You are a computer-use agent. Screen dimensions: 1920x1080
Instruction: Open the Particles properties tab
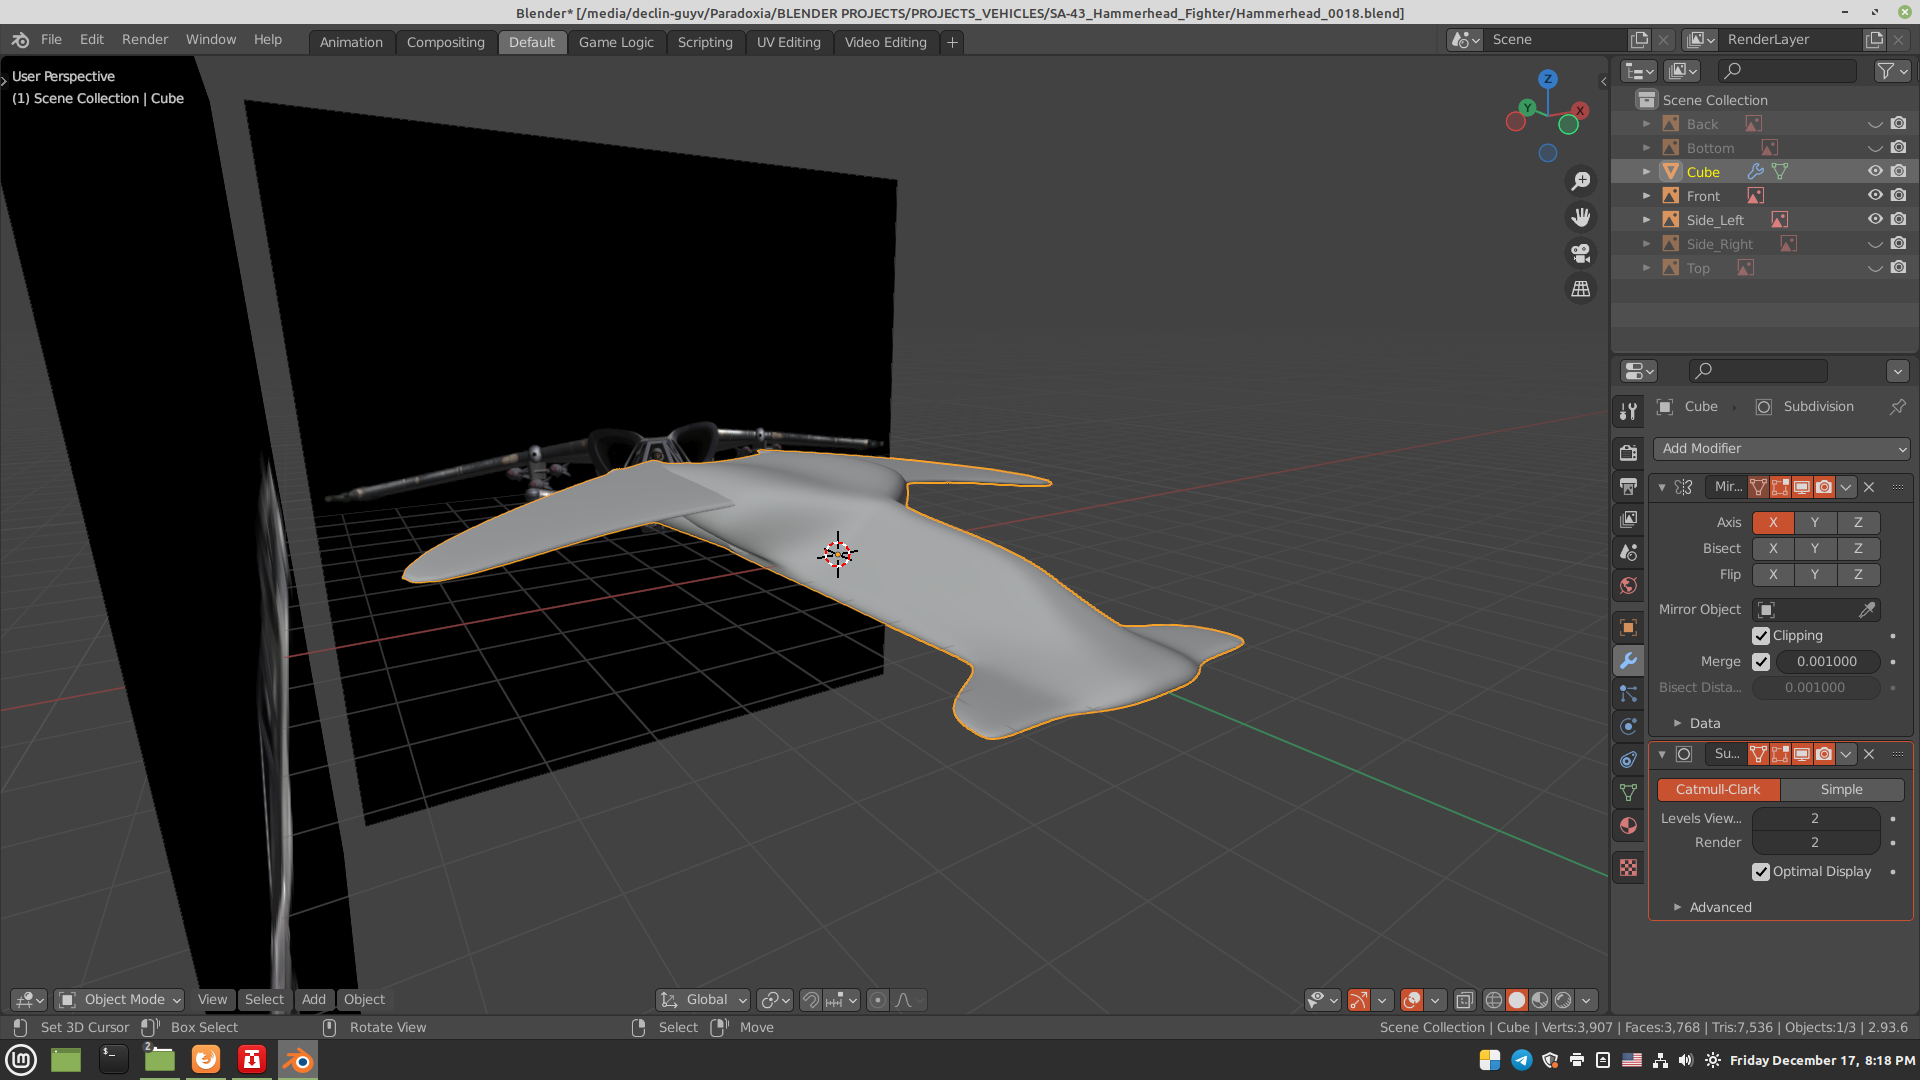pos(1629,694)
